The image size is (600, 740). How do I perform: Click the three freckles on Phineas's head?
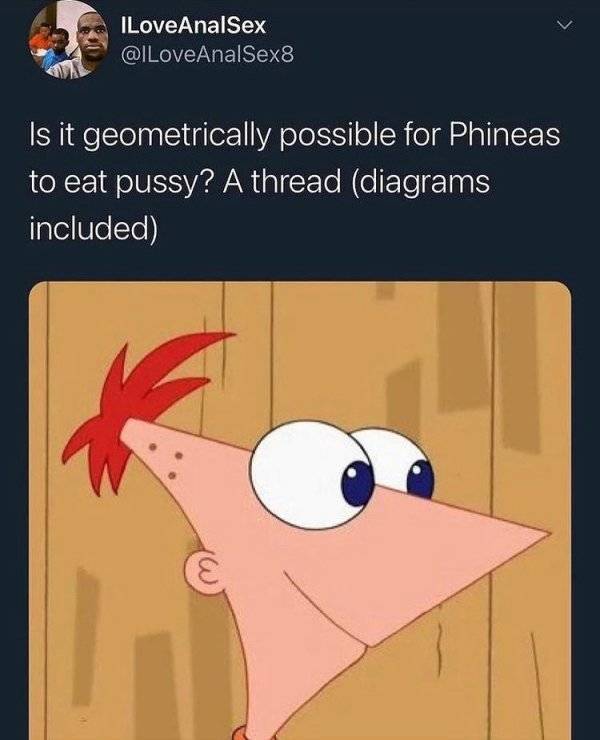point(167,460)
